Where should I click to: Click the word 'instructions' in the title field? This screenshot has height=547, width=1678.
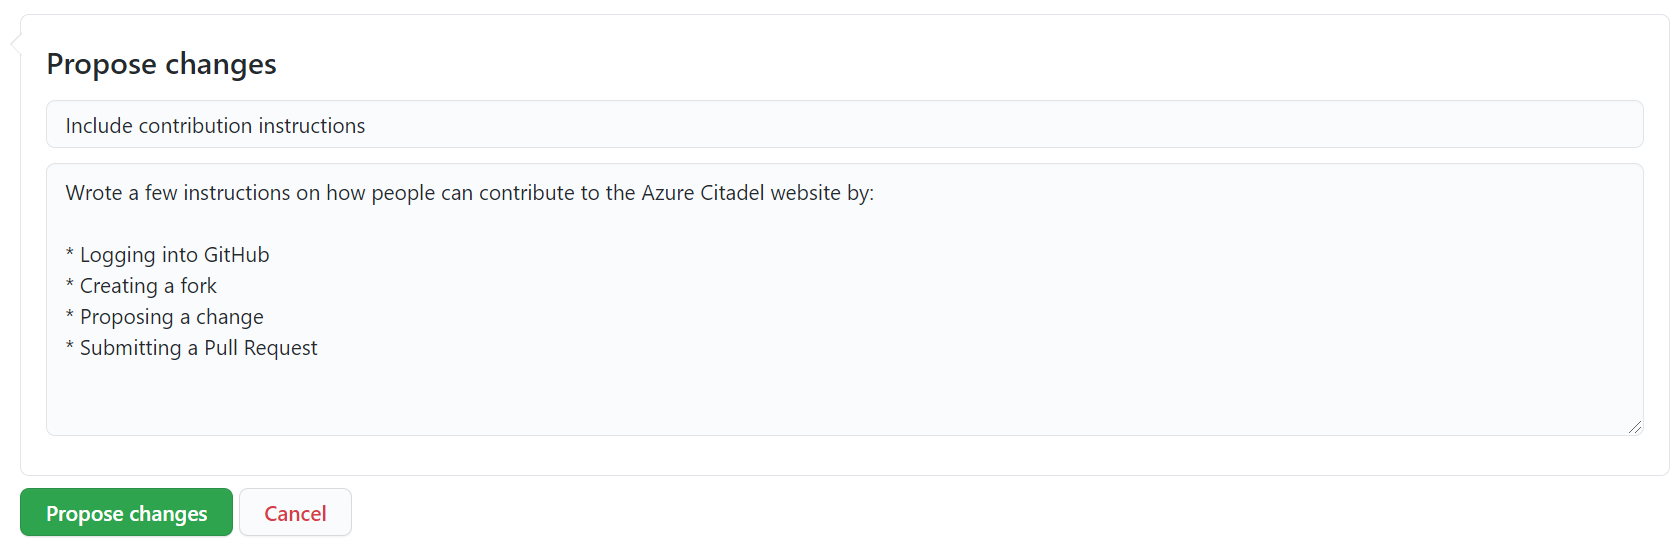(x=311, y=126)
